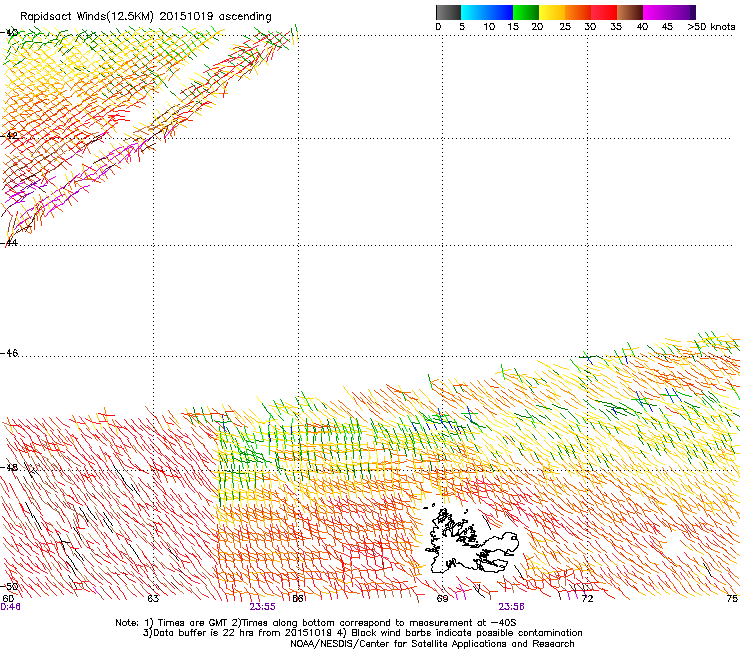Image resolution: width=740 pixels, height=650 pixels.
Task: Select the brown 35-40 knots legend segment
Action: coord(630,12)
